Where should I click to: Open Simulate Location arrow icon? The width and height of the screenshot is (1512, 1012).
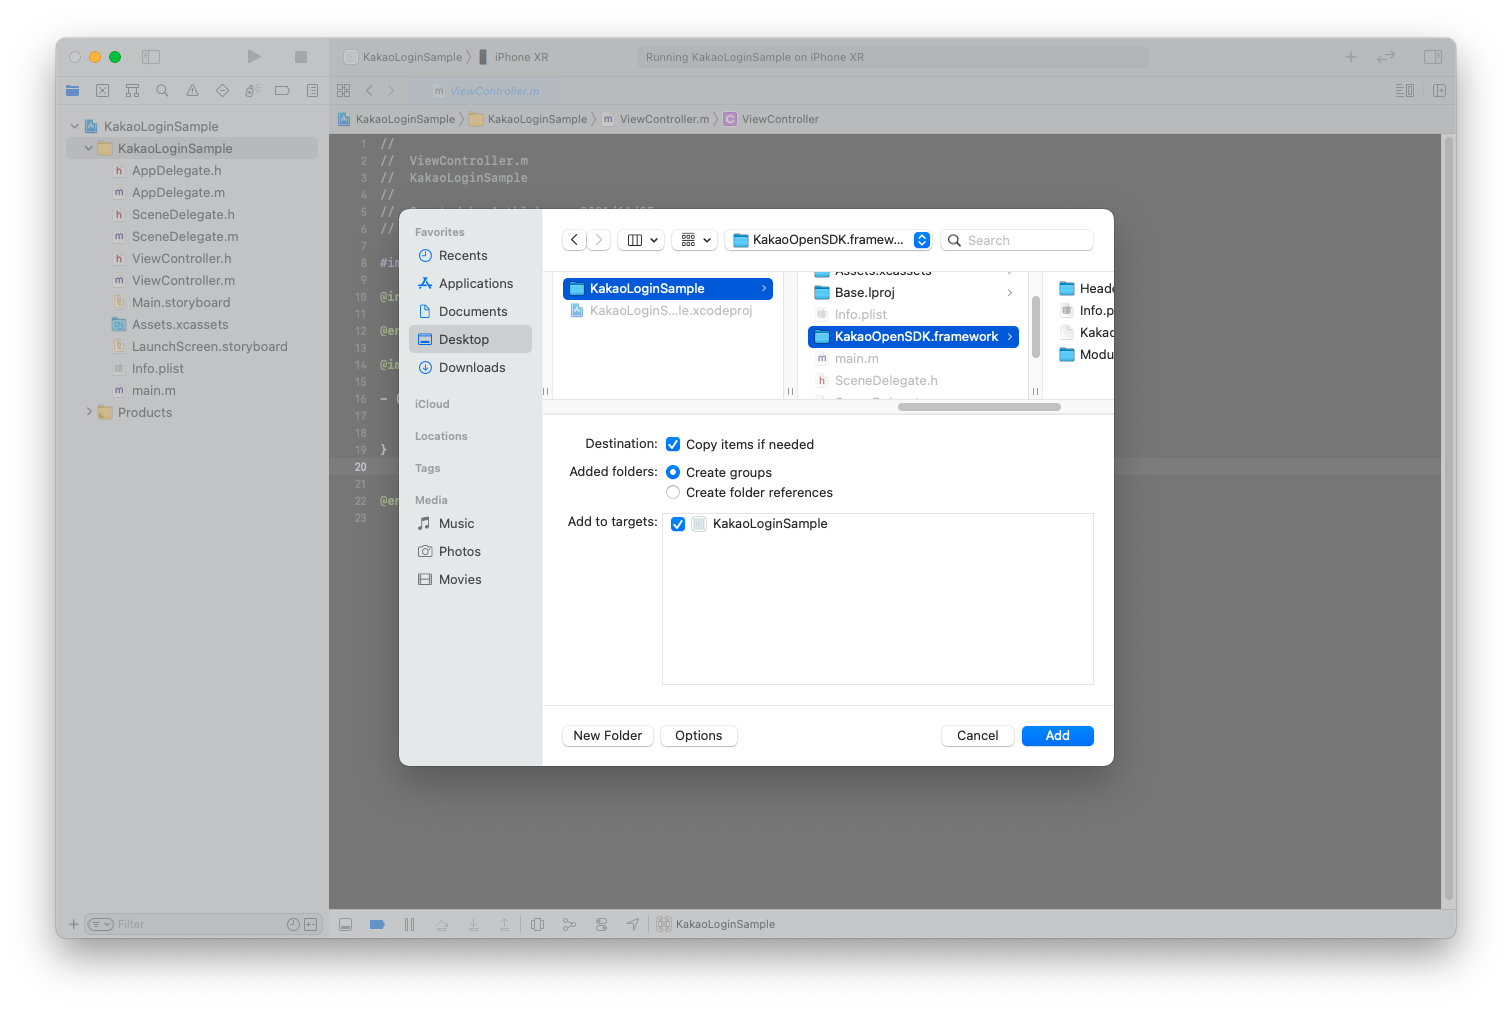pyautogui.click(x=633, y=925)
